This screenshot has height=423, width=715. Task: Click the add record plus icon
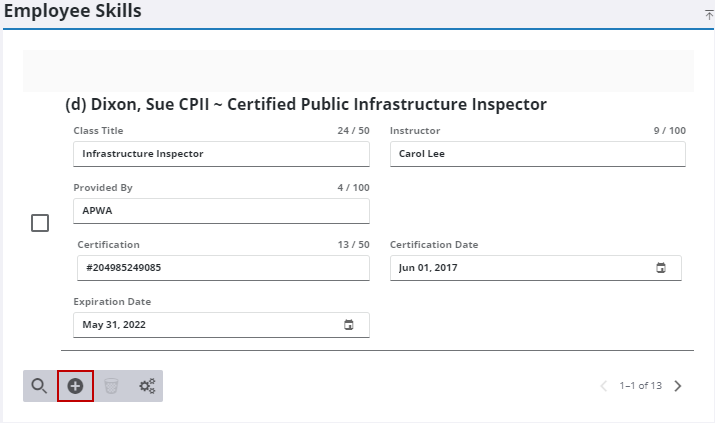75,386
